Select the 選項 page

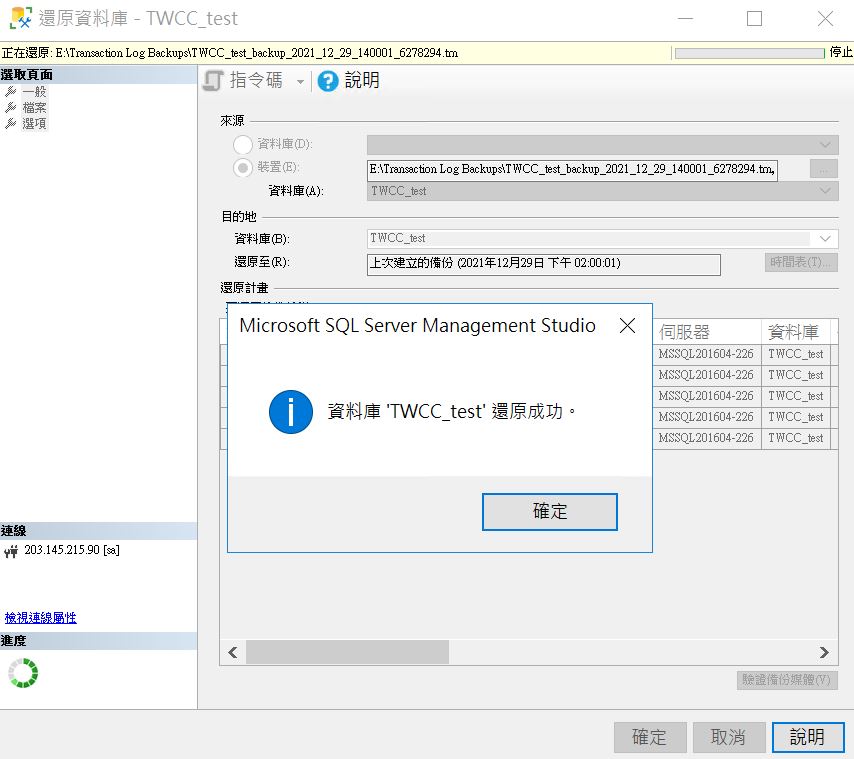(34, 124)
